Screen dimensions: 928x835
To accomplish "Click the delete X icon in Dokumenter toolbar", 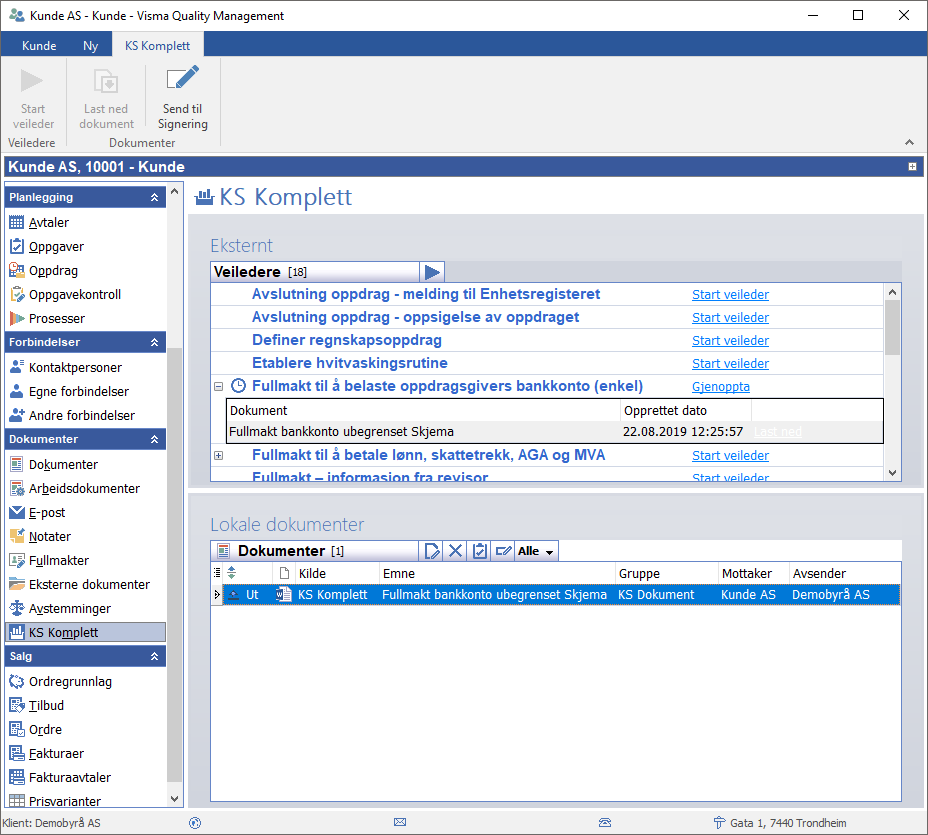I will coord(455,551).
